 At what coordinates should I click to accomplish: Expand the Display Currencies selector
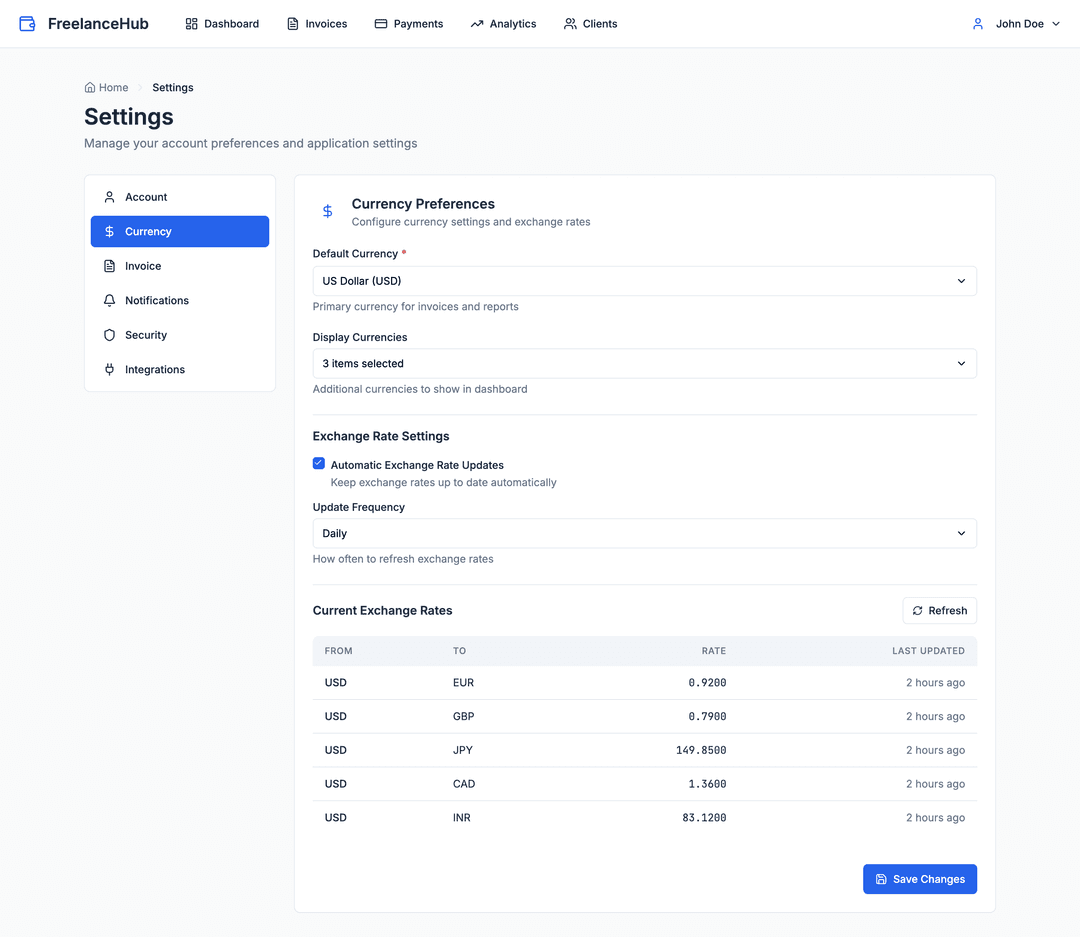(644, 363)
